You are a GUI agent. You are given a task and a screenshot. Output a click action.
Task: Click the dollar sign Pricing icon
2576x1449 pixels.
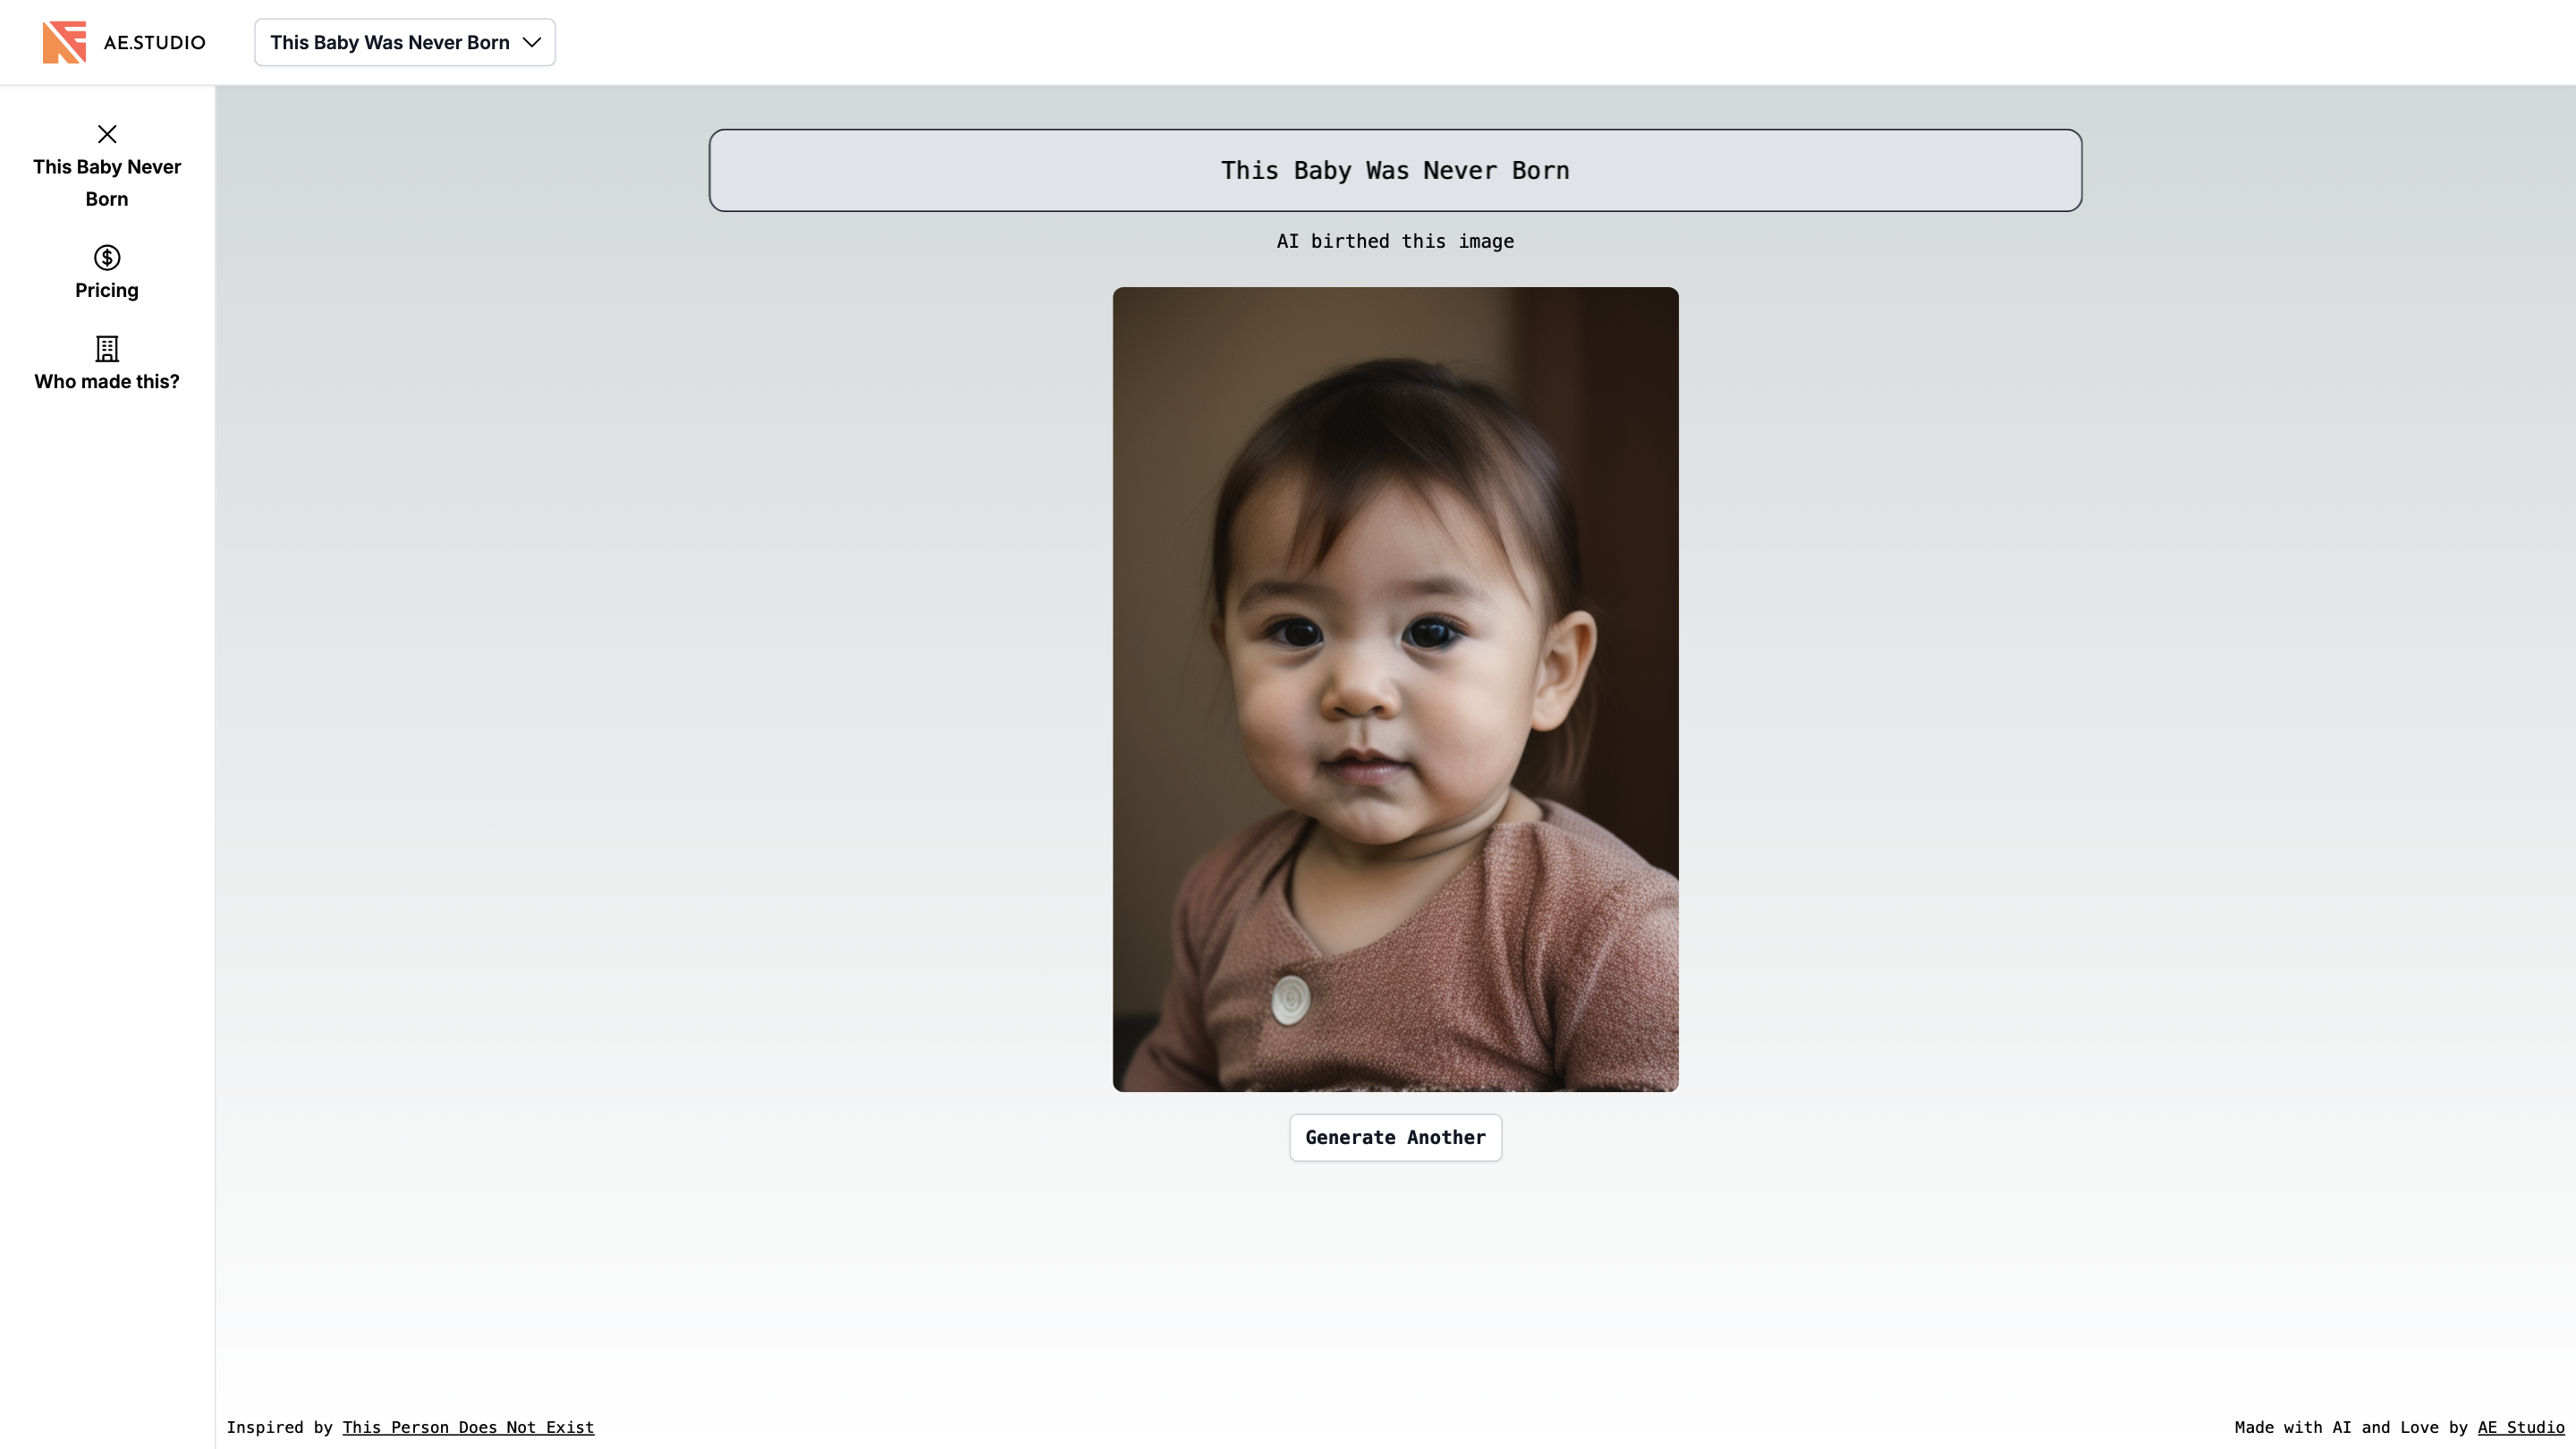[x=106, y=258]
